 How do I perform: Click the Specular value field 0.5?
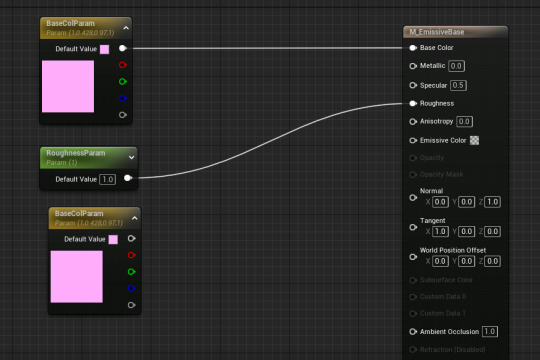point(458,85)
